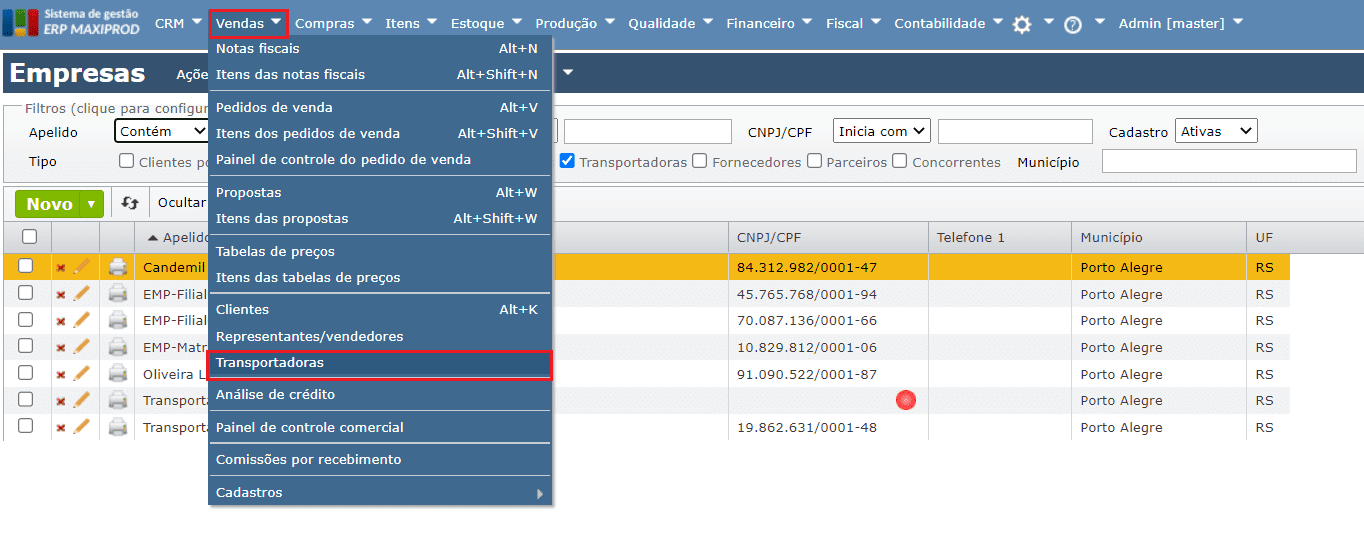Click the refresh list icon beside Novo
Viewport: 1364px width, 545px height.
(x=129, y=203)
